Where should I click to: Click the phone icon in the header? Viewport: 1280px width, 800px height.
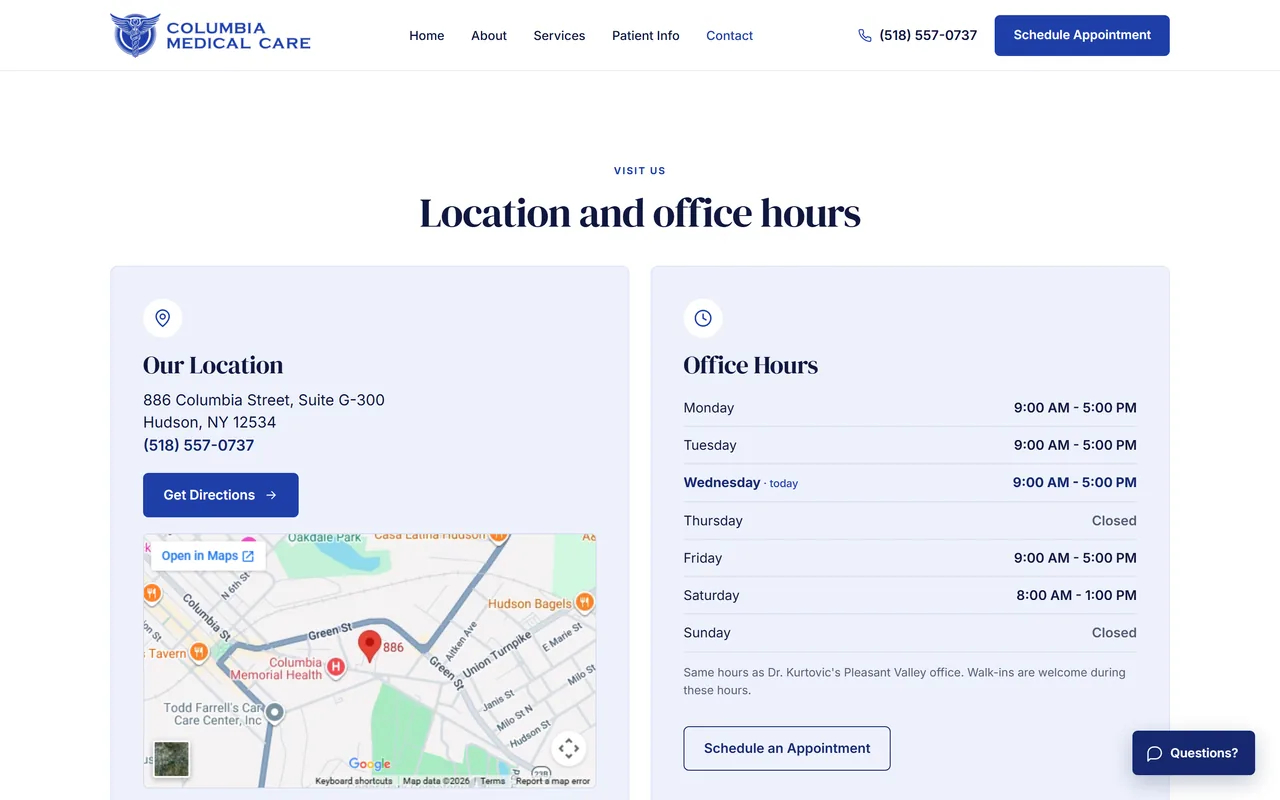click(x=865, y=35)
